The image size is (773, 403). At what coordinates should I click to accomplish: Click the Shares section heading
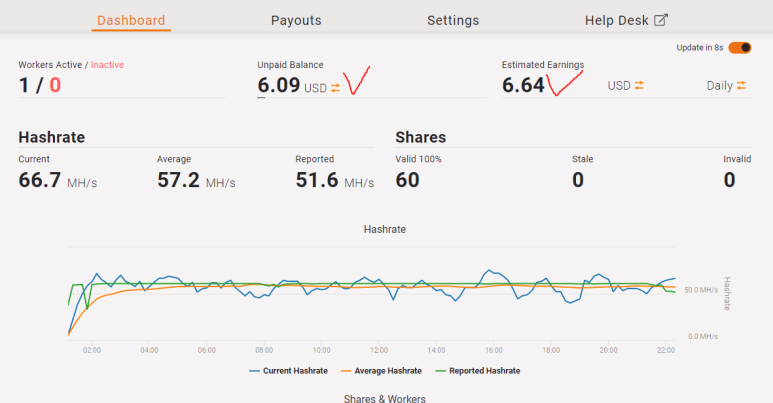tap(421, 137)
